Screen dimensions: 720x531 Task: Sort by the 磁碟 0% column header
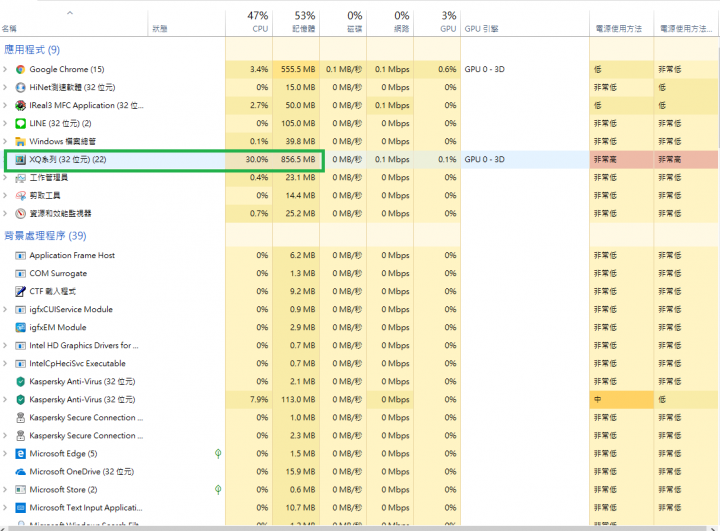click(343, 22)
